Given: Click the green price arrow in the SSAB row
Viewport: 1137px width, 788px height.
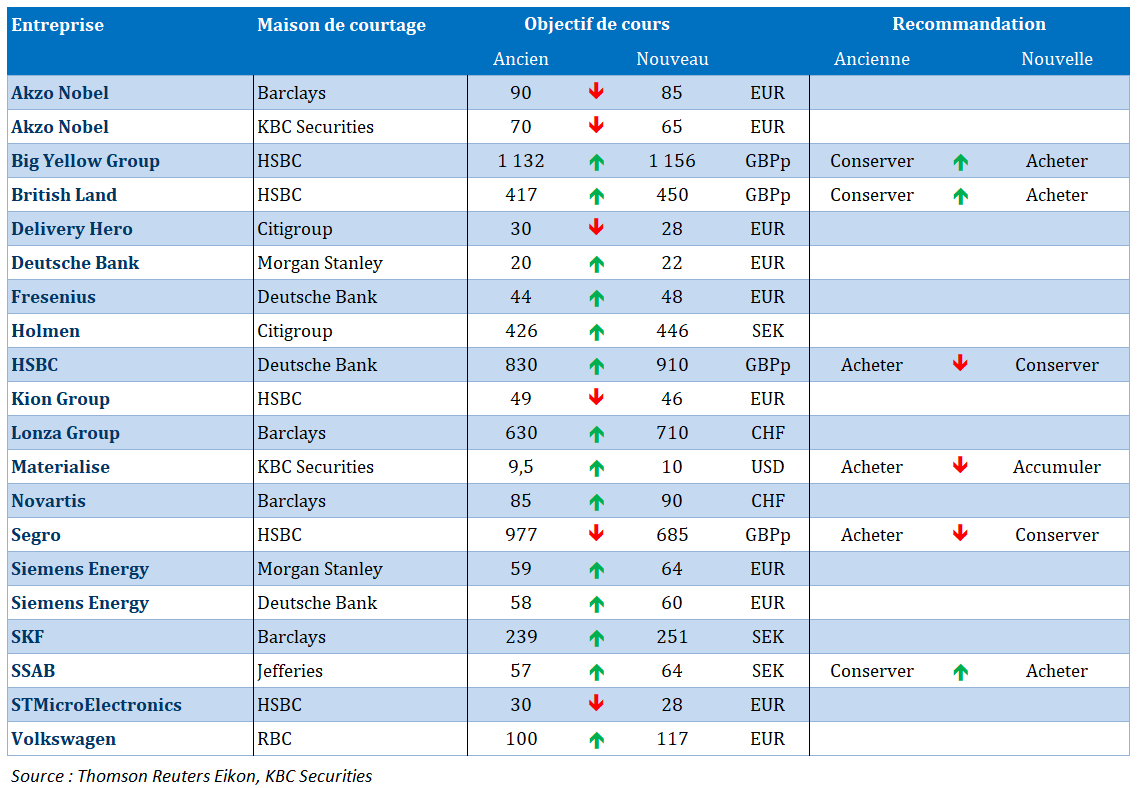Looking at the screenshot, I should tap(596, 672).
